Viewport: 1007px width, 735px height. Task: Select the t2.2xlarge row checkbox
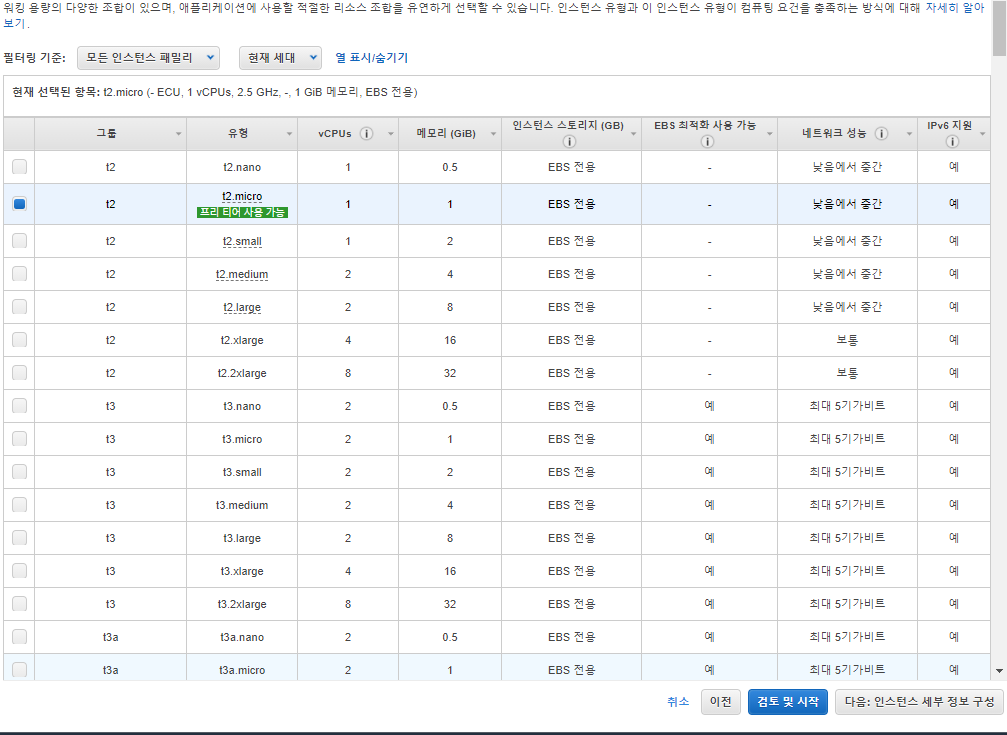pyautogui.click(x=19, y=373)
